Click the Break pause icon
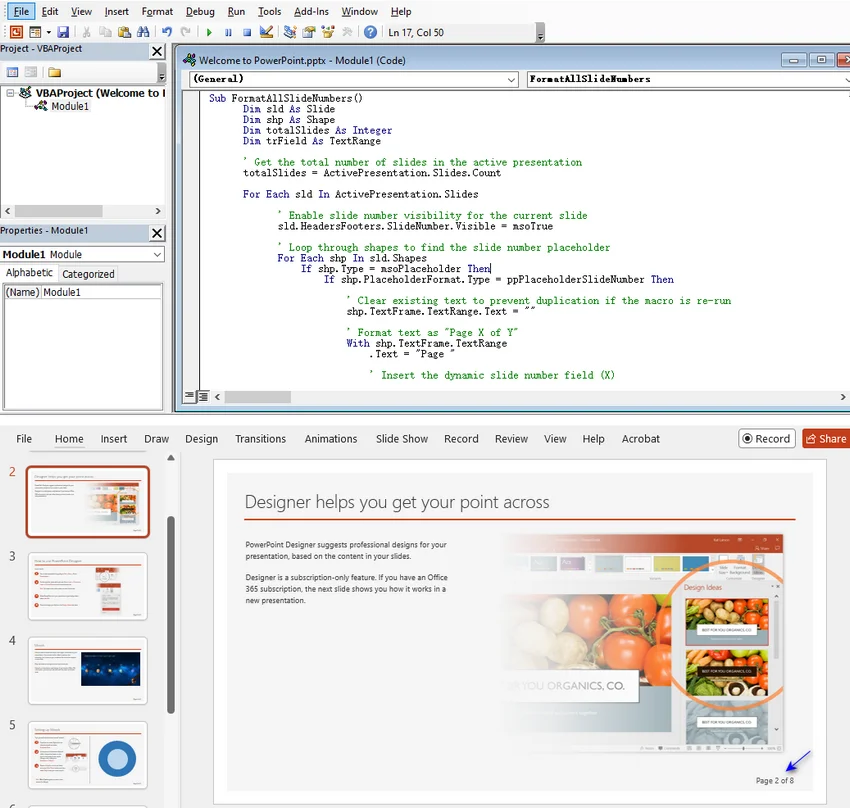The image size is (850, 808). [228, 33]
